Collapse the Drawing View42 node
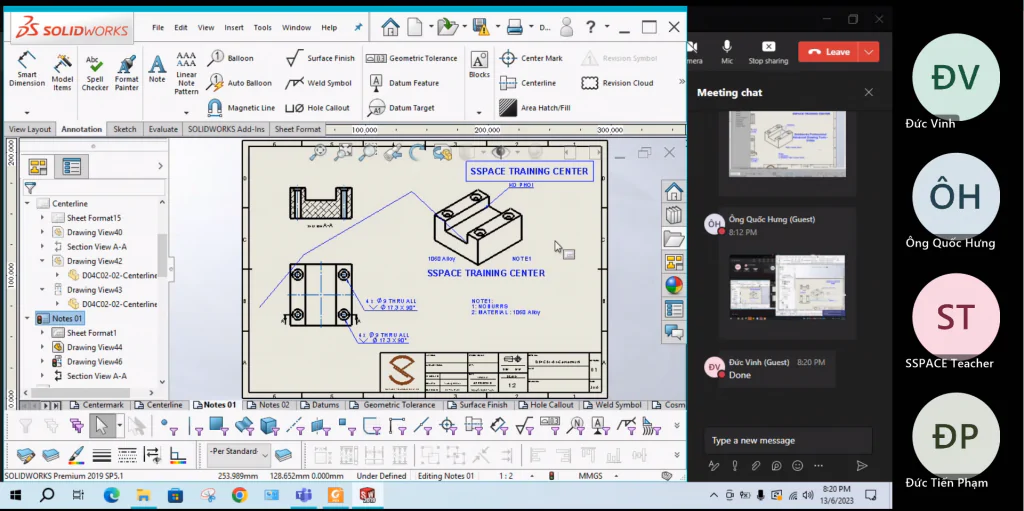This screenshot has width=1024, height=511. pyautogui.click(x=42, y=261)
